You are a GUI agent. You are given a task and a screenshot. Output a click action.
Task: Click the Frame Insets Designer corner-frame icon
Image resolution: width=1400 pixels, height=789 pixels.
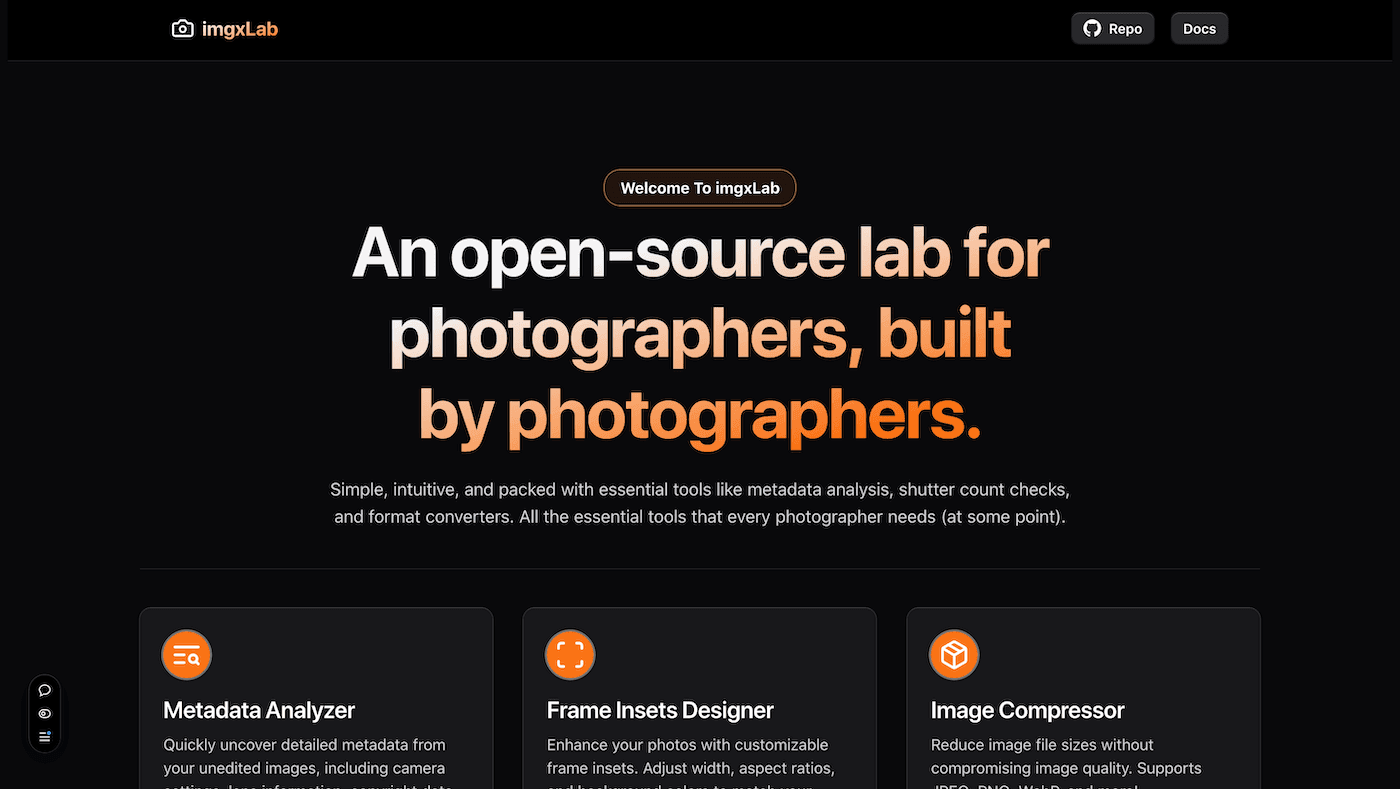click(570, 655)
